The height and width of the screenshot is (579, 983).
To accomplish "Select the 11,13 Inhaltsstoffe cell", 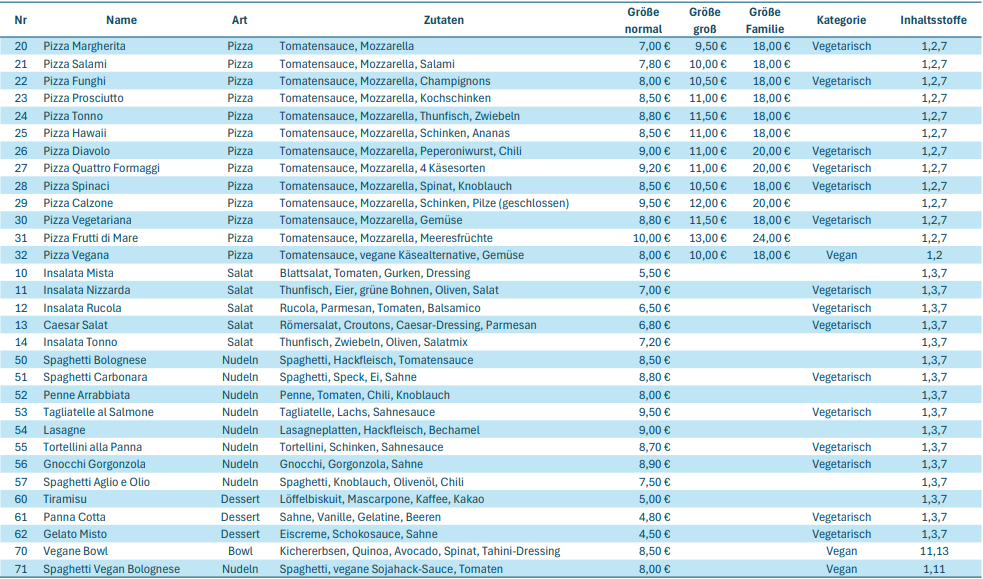I will tap(934, 551).
